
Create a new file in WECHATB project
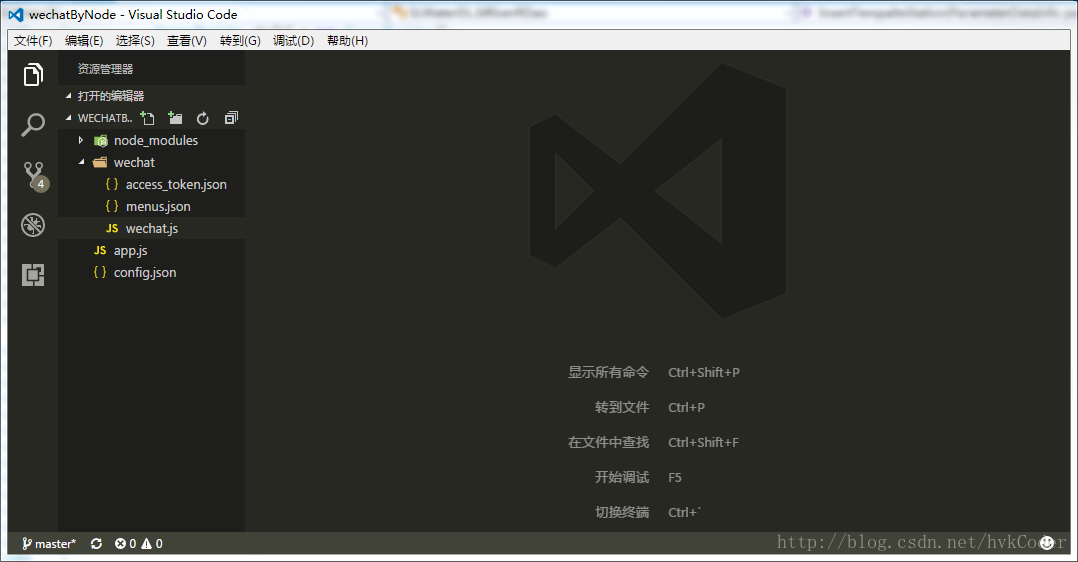147,118
